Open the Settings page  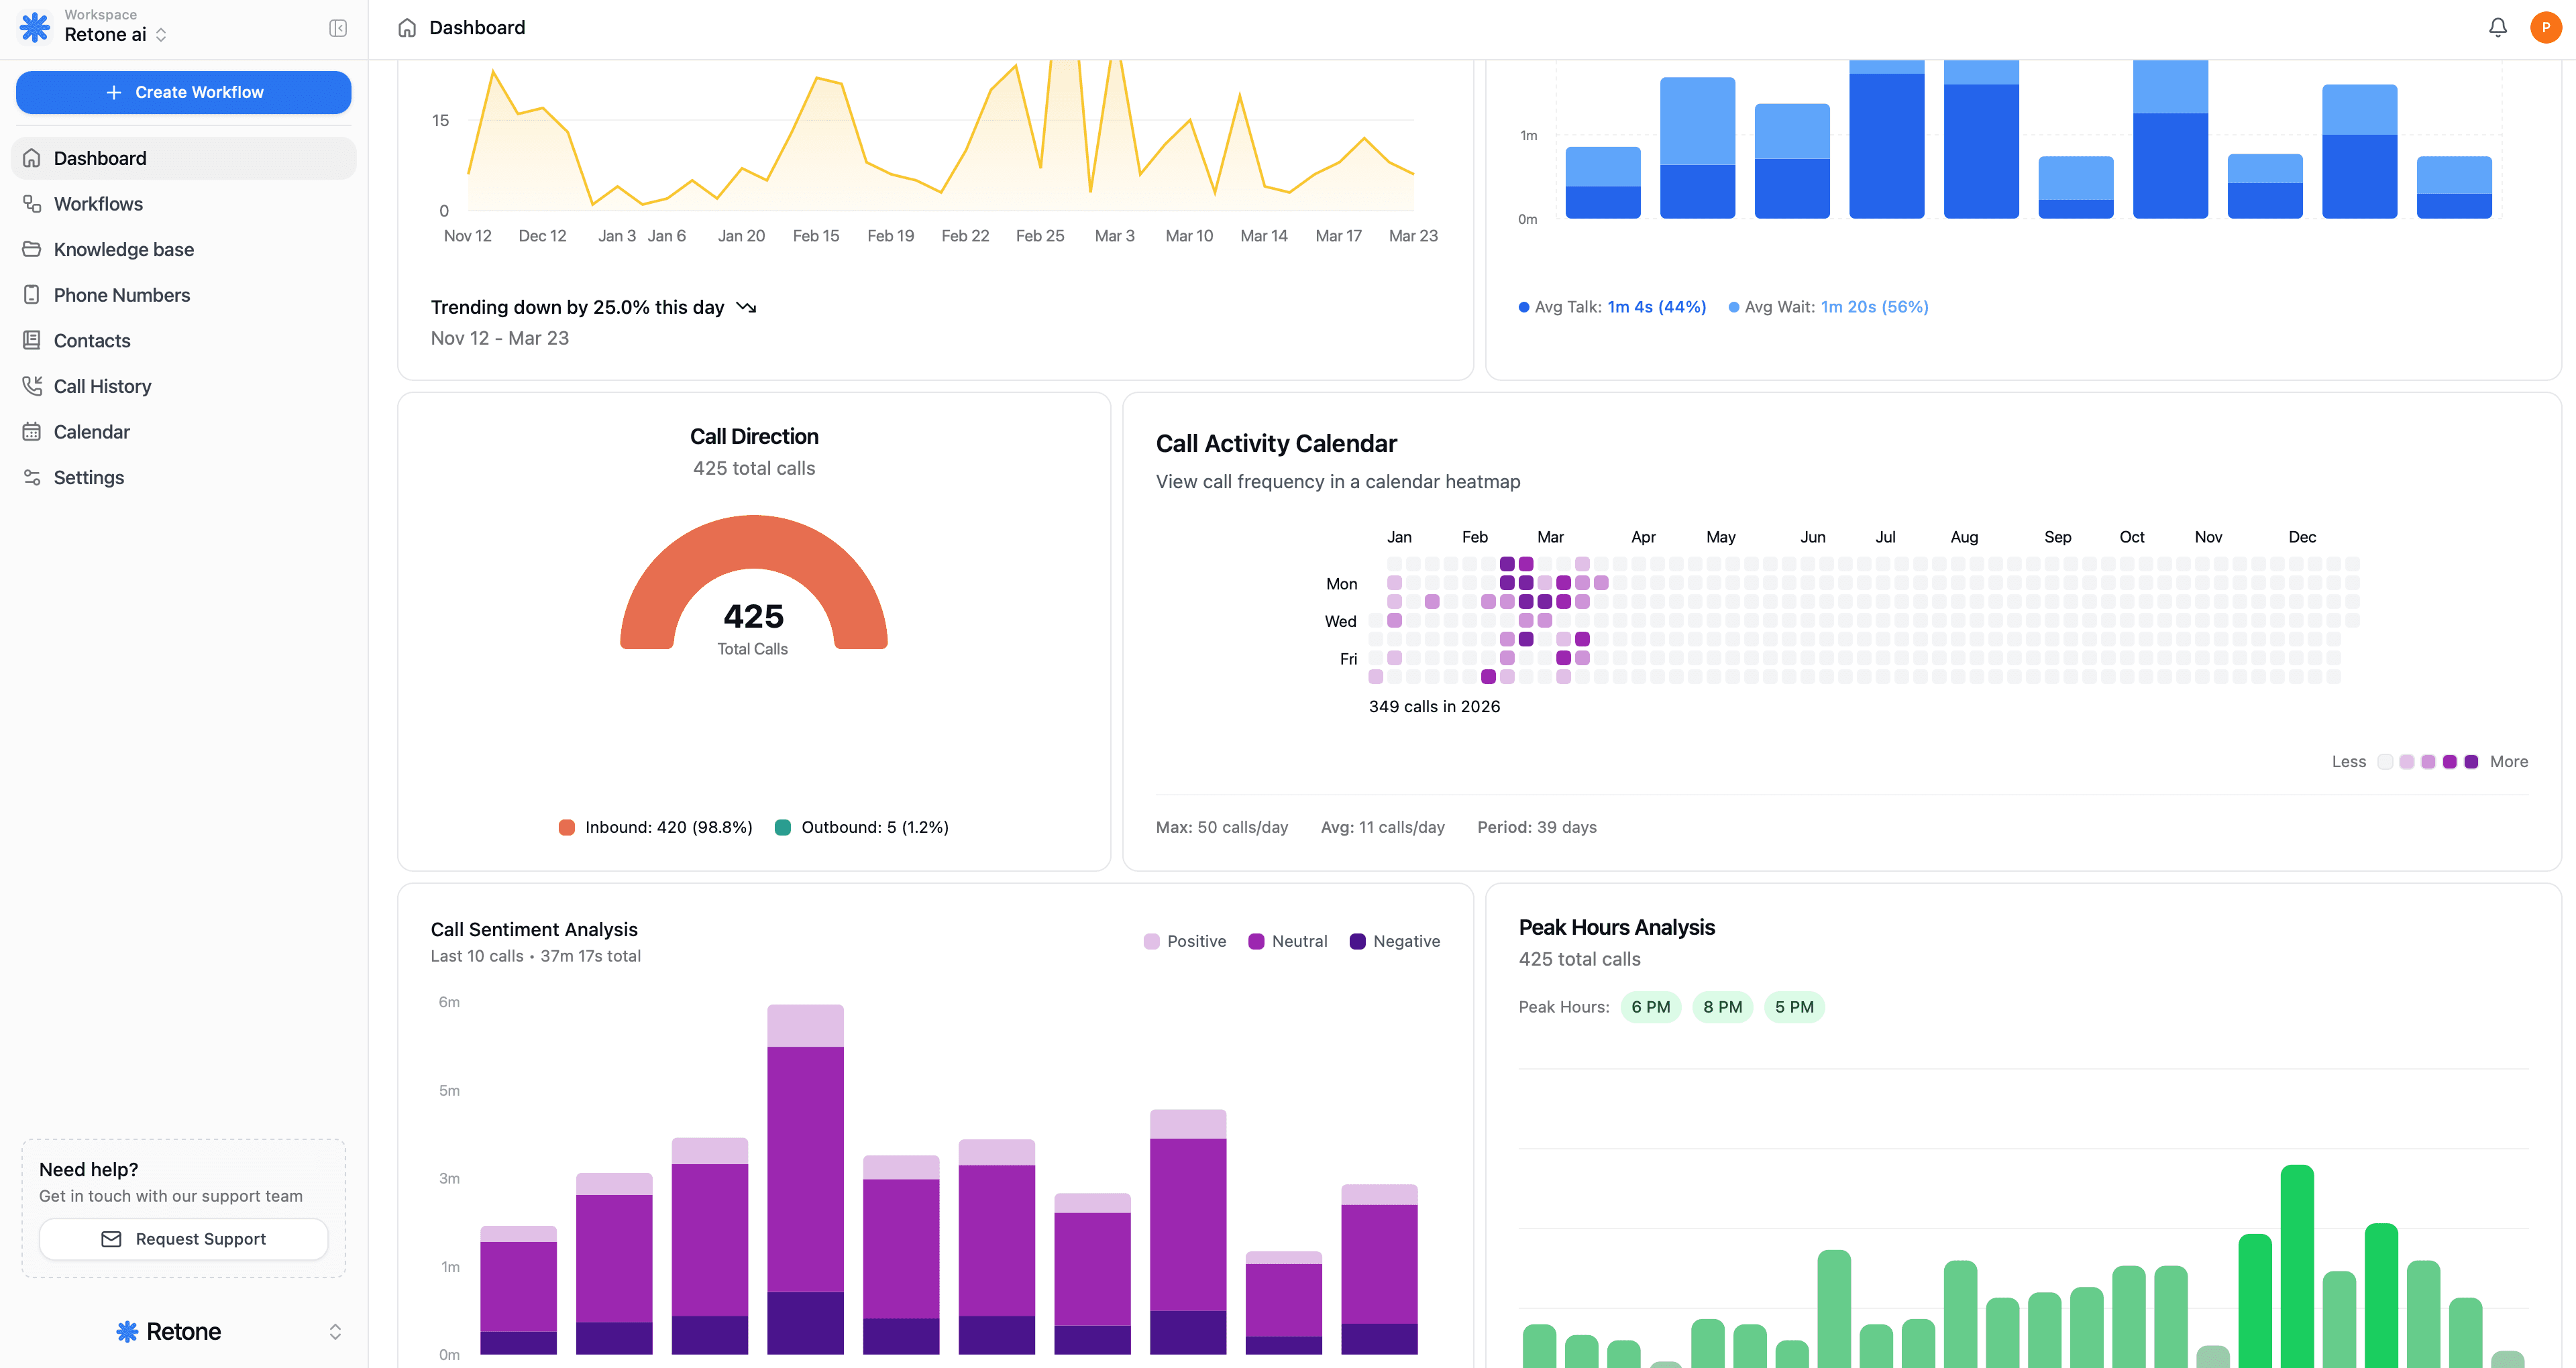pyautogui.click(x=89, y=477)
